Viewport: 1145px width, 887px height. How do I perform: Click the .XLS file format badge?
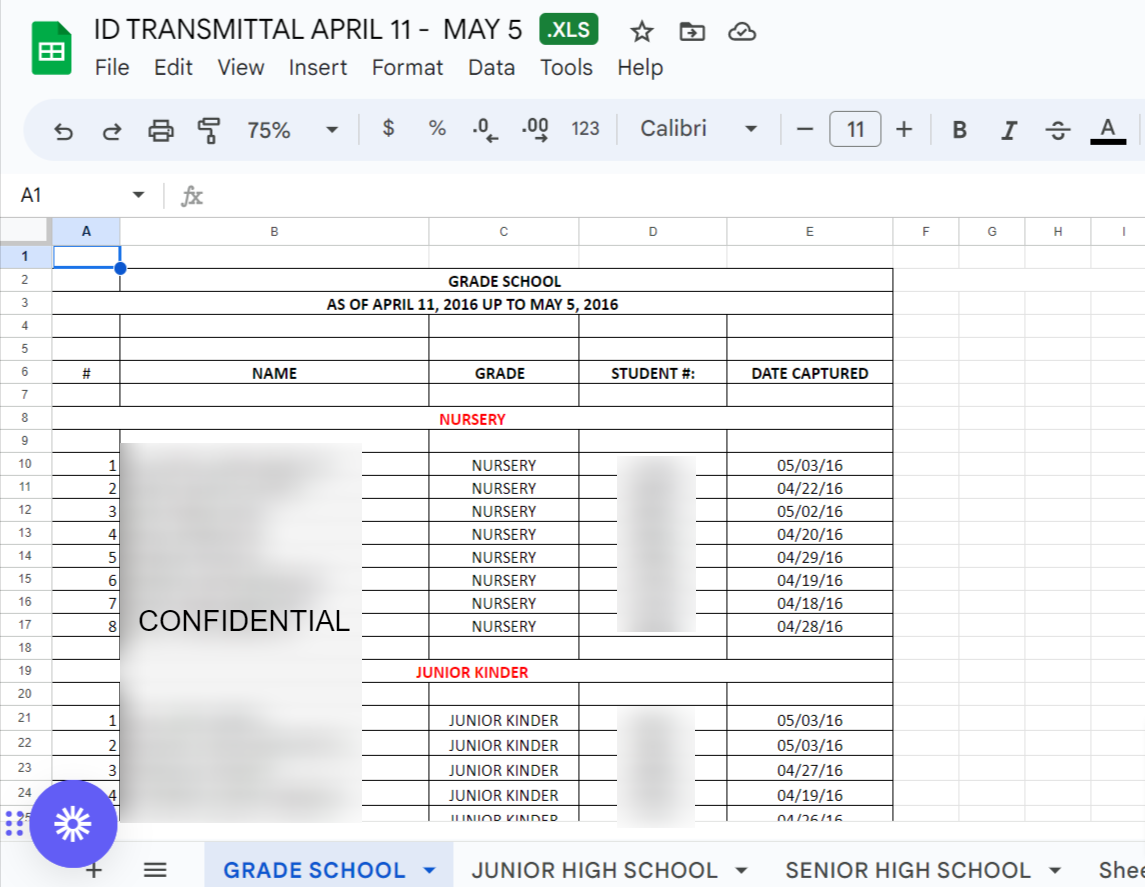[x=569, y=29]
